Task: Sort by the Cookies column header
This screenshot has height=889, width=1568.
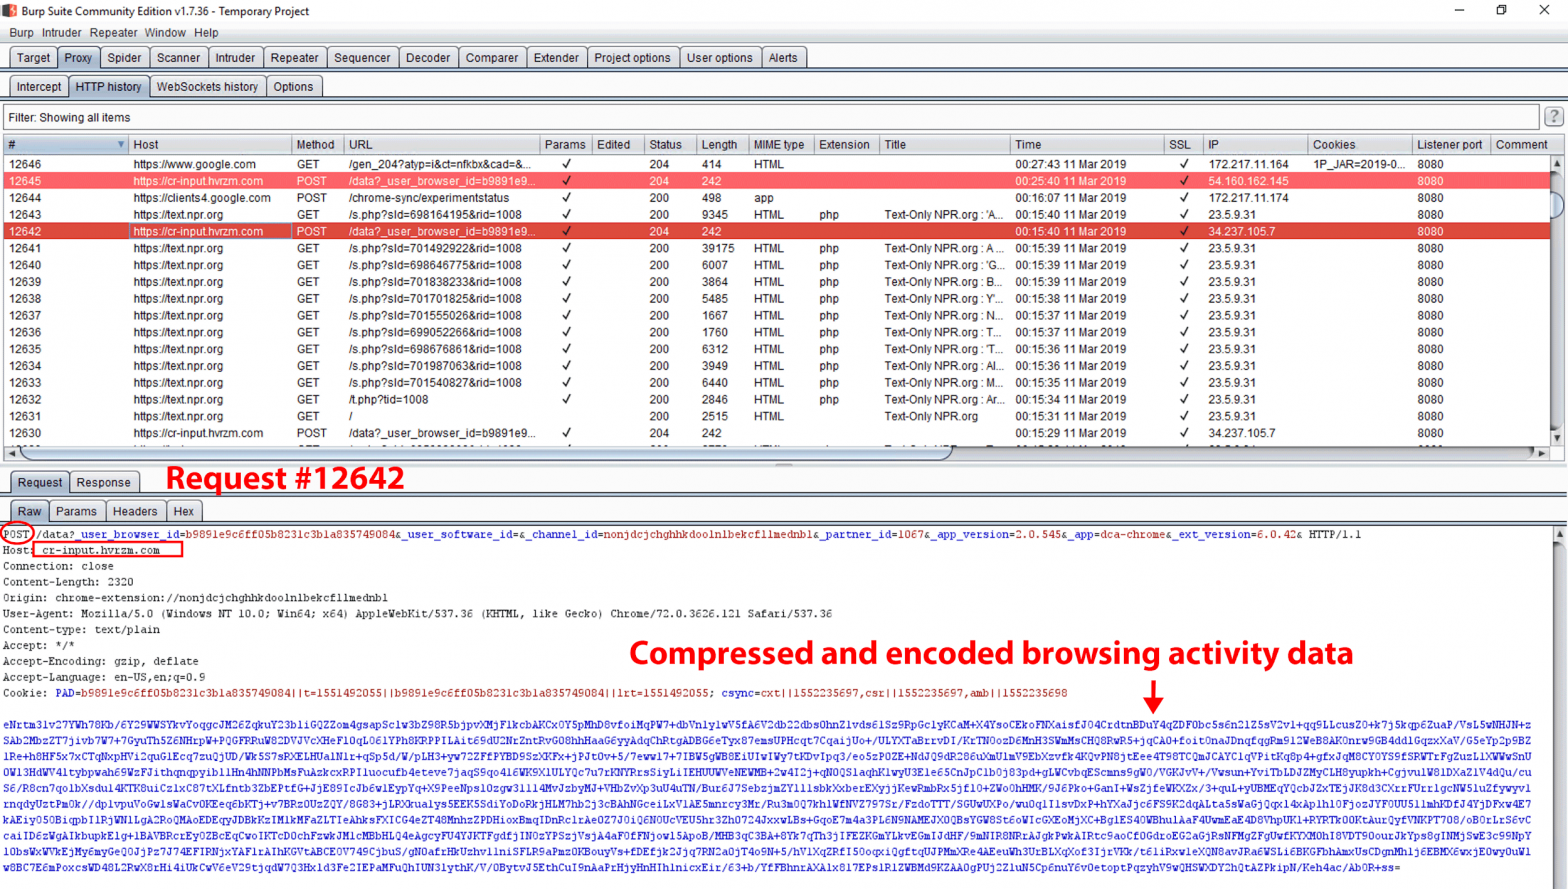Action: point(1358,145)
